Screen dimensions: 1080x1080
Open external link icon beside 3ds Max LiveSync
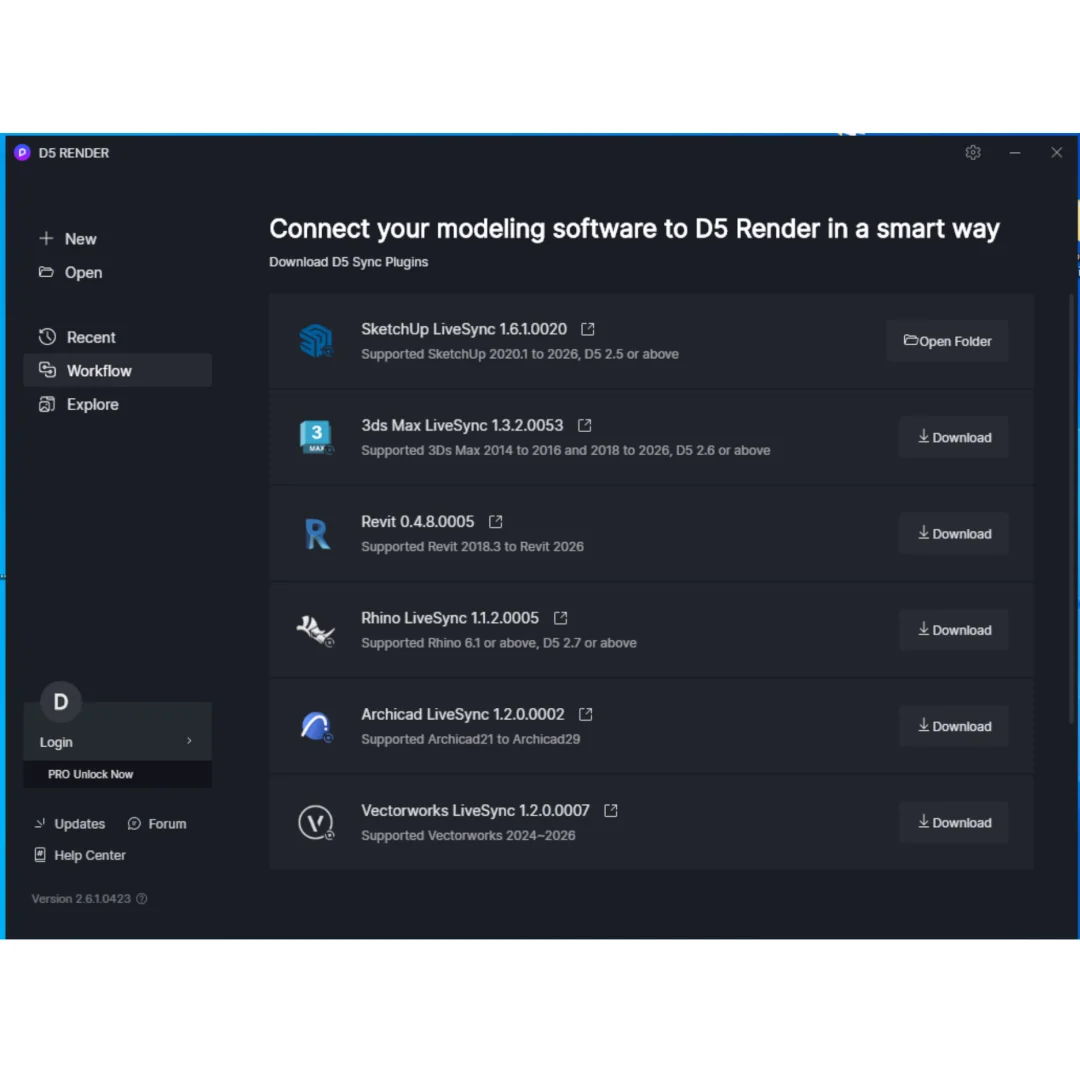(x=584, y=426)
